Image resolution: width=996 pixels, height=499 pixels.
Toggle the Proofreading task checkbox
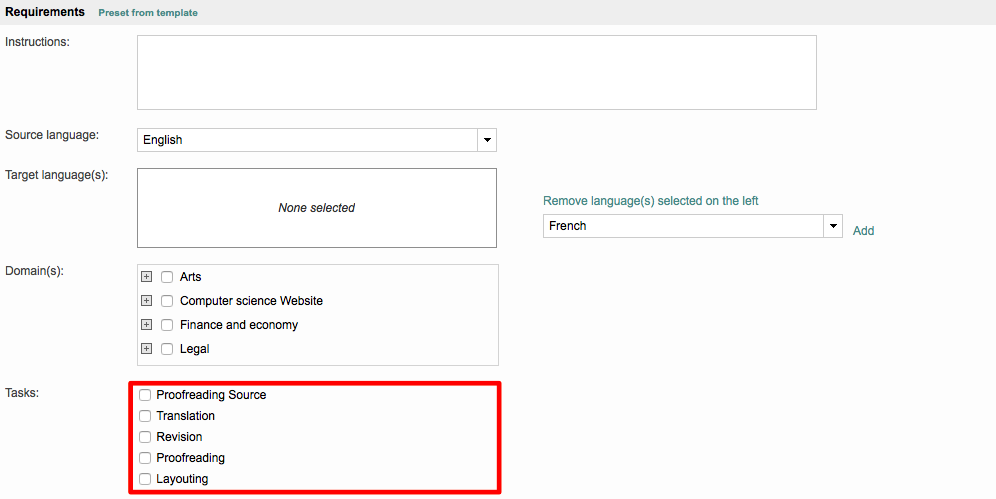coord(145,458)
